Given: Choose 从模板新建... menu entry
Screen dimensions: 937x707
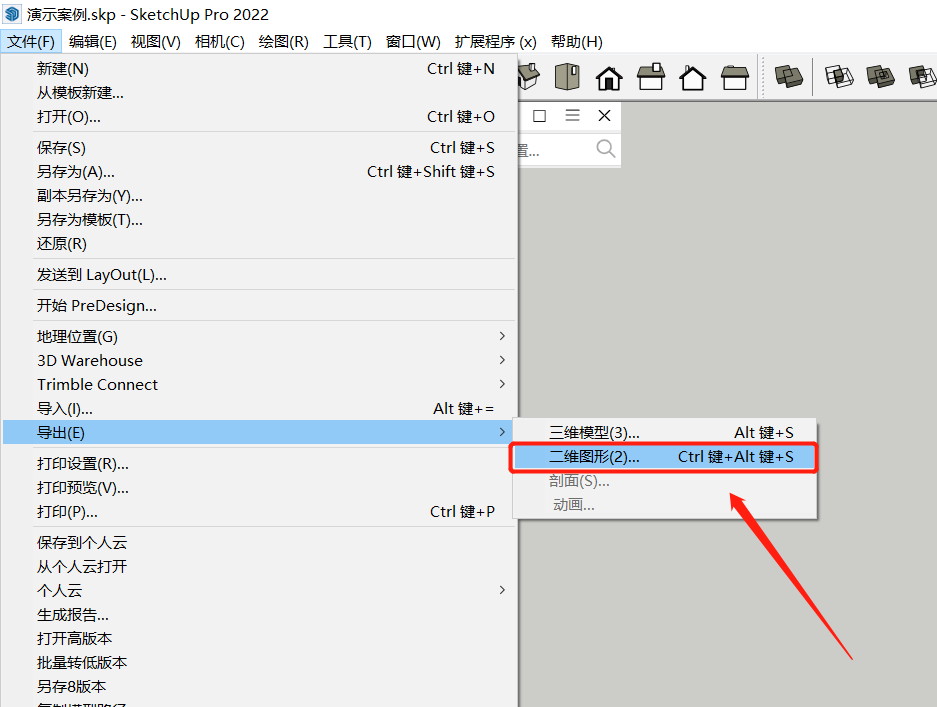Looking at the screenshot, I should 259,93.
